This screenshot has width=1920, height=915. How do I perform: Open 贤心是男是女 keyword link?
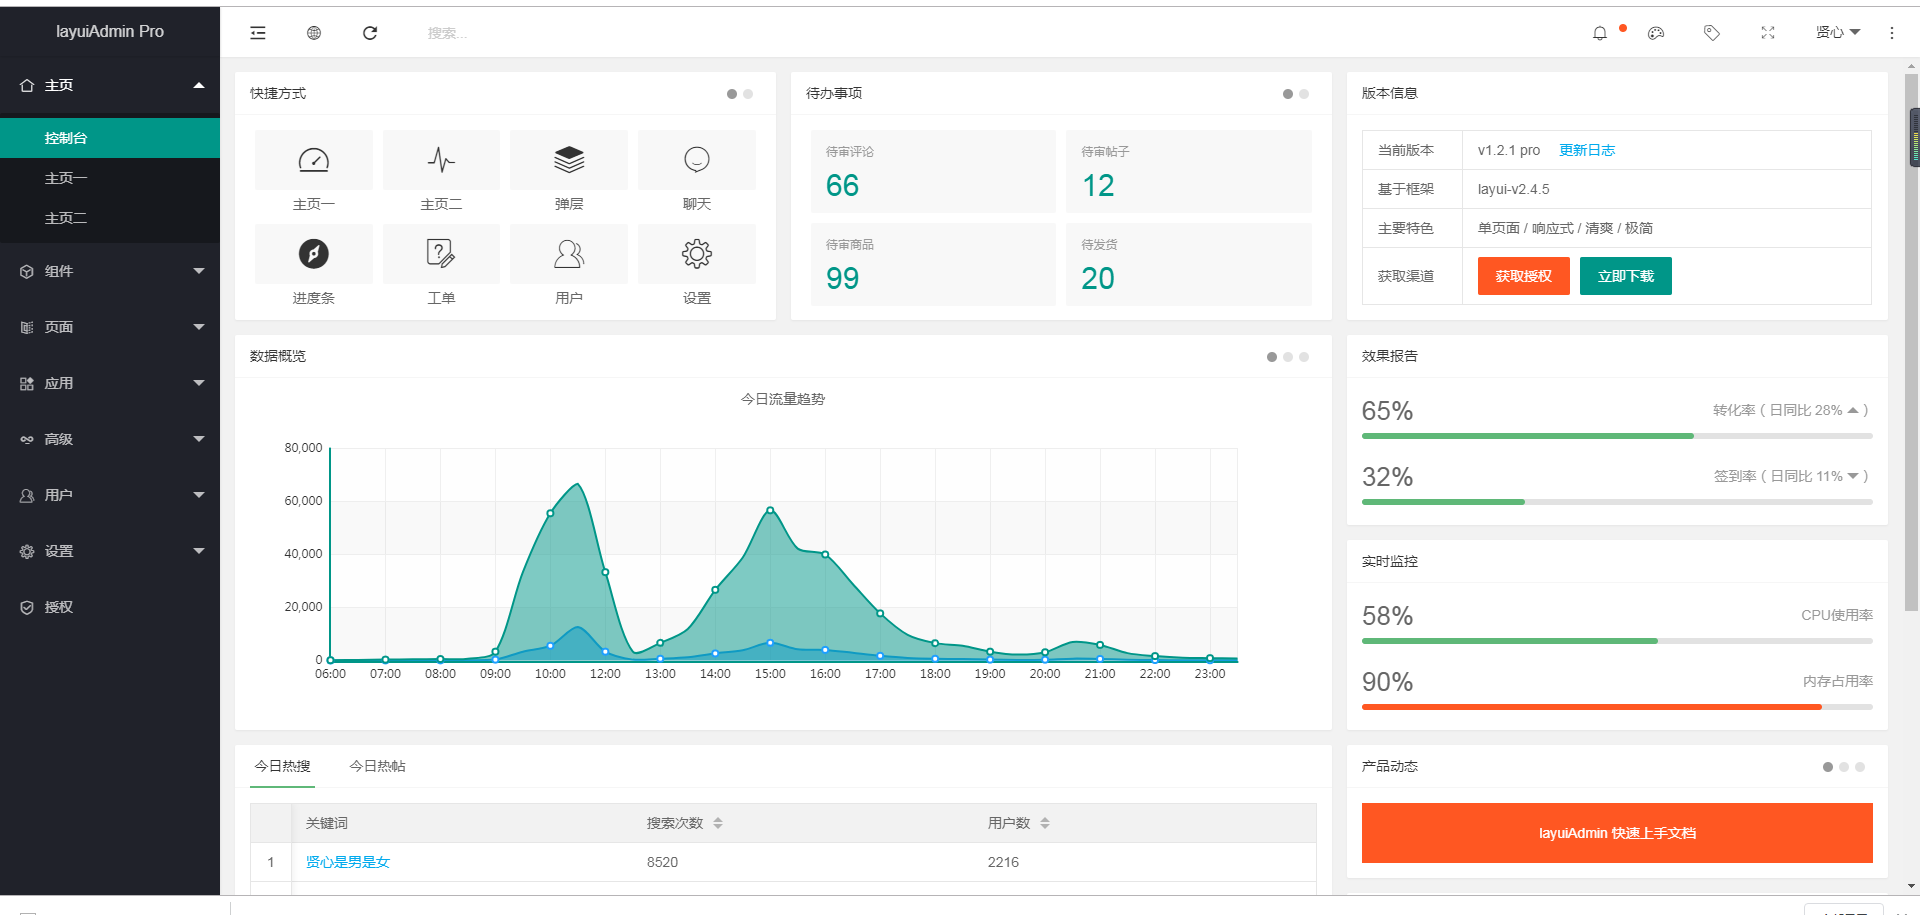348,862
